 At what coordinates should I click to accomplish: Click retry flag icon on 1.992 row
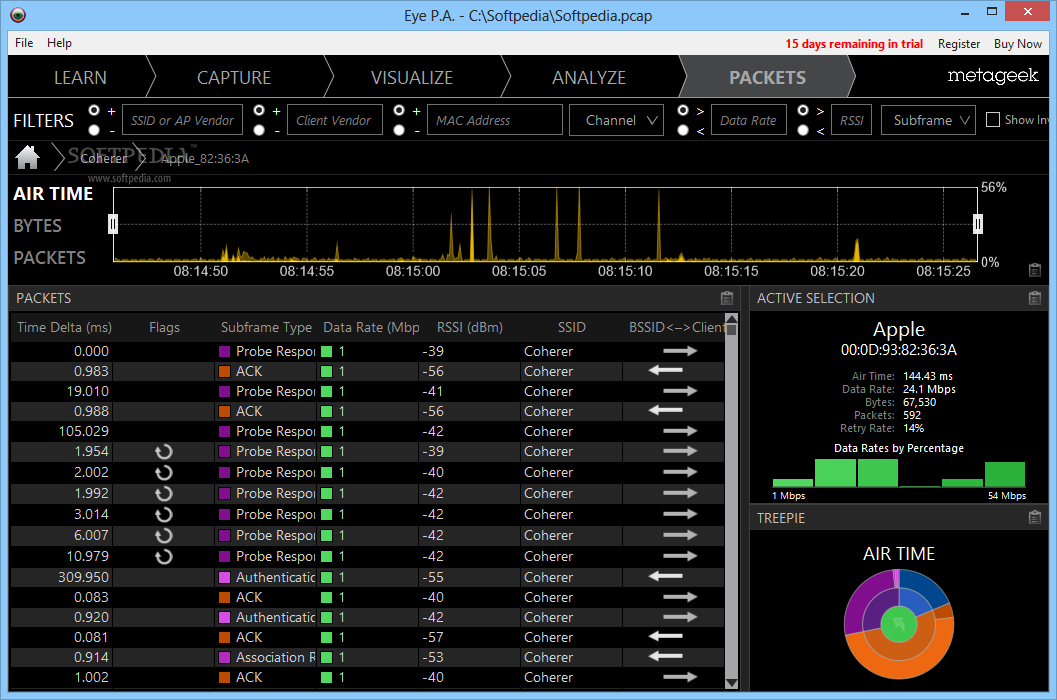click(x=164, y=494)
